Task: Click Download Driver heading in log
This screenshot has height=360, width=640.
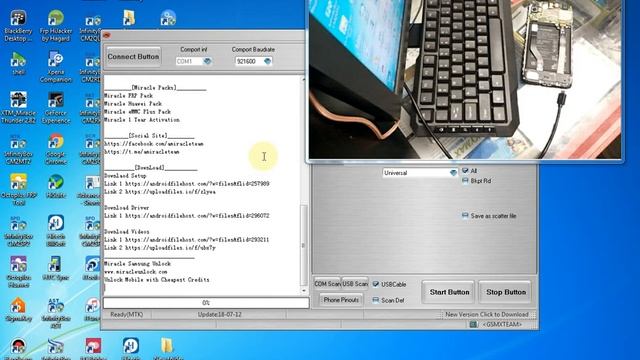Action: [127, 208]
